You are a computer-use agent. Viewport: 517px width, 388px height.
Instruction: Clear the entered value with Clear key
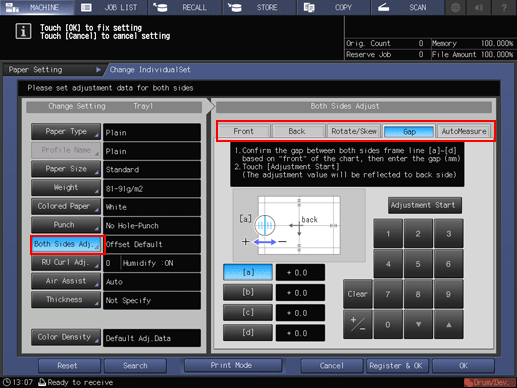tap(358, 294)
